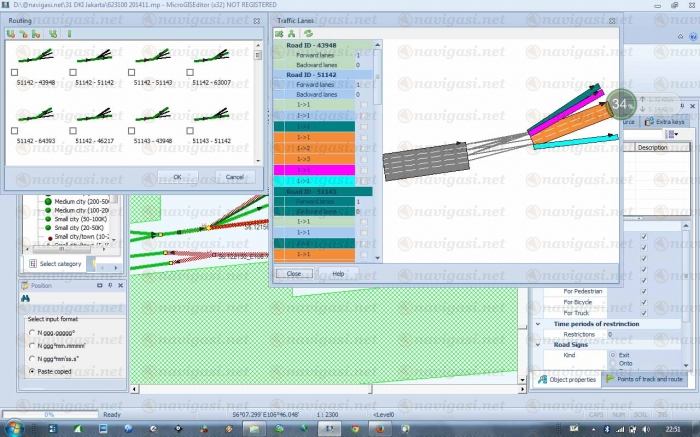Click Close in Traffic Lanes dialog

294,273
